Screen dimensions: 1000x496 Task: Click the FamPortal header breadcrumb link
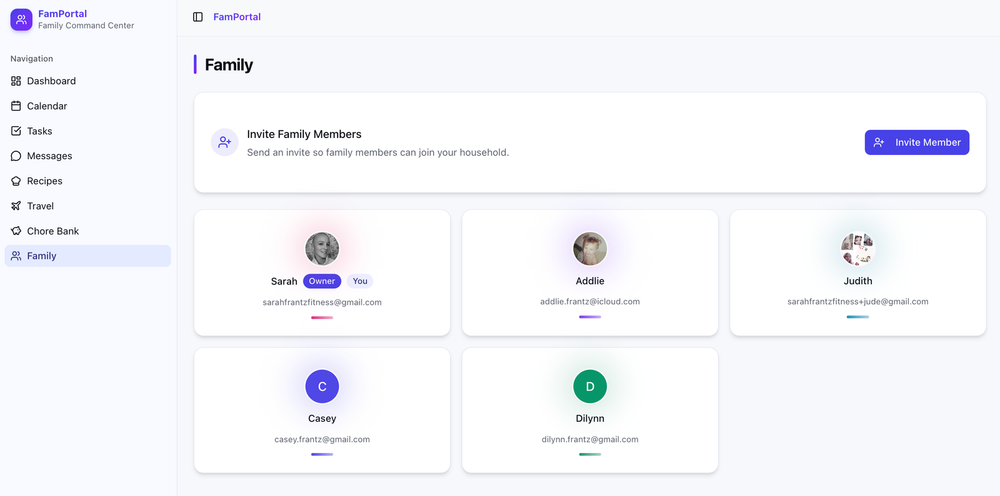click(237, 17)
